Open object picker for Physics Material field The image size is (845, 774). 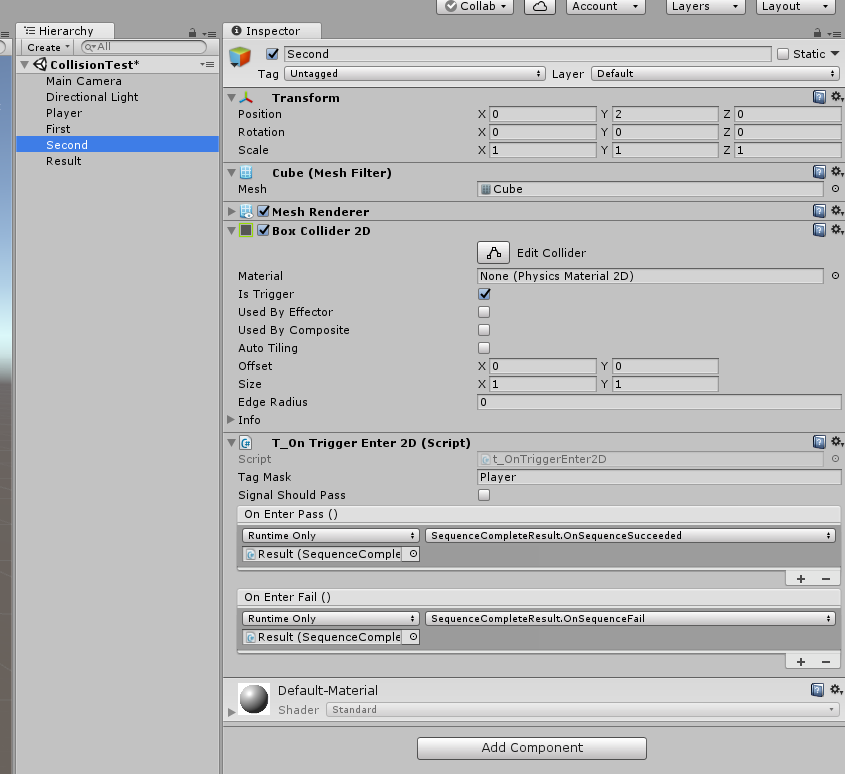835,275
